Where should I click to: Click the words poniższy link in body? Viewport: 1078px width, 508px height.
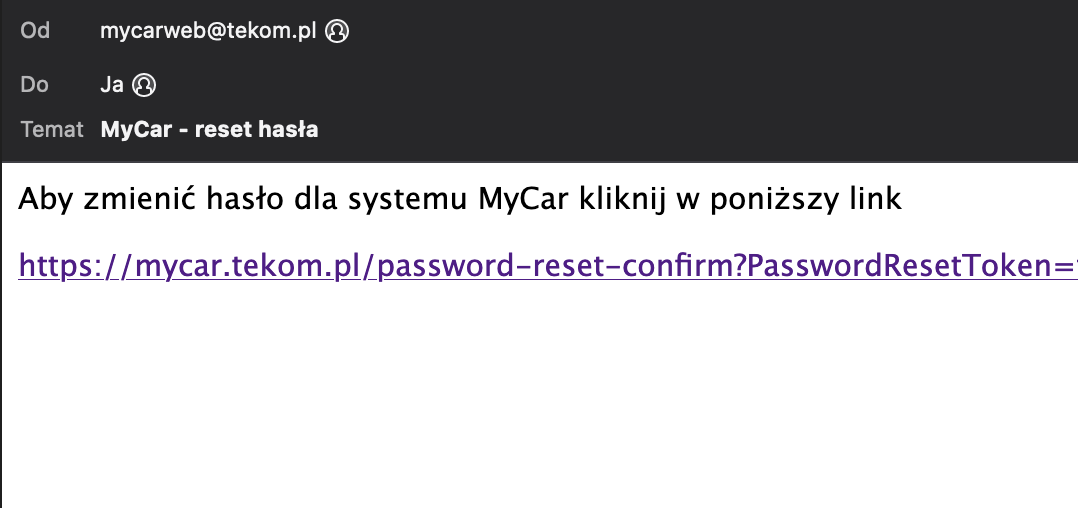(x=805, y=199)
